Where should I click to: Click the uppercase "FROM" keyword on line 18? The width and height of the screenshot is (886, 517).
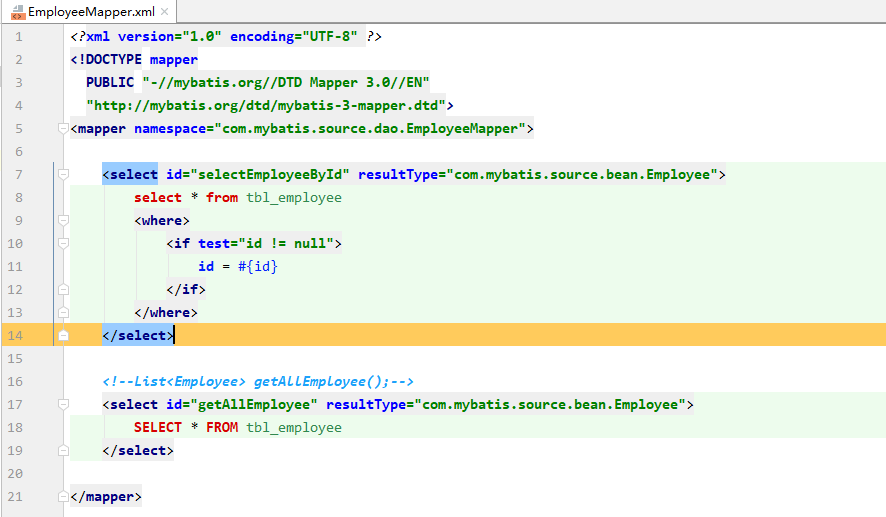coord(222,428)
